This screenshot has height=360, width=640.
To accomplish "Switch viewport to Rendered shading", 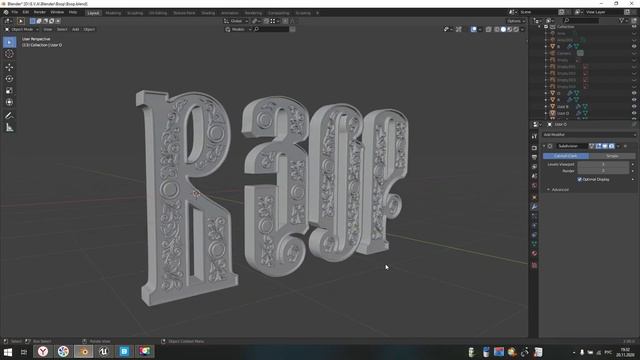I will point(516,29).
